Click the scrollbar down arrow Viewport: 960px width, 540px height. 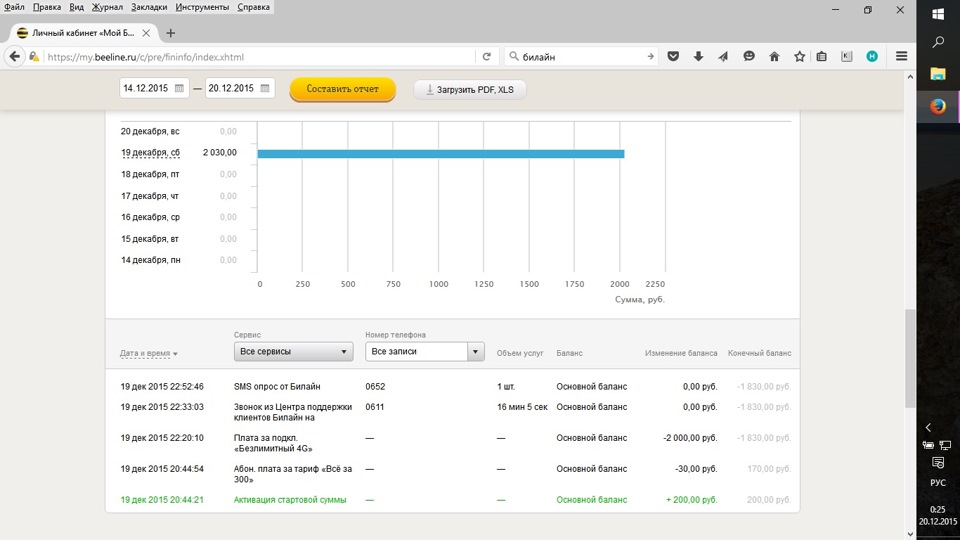(910, 534)
